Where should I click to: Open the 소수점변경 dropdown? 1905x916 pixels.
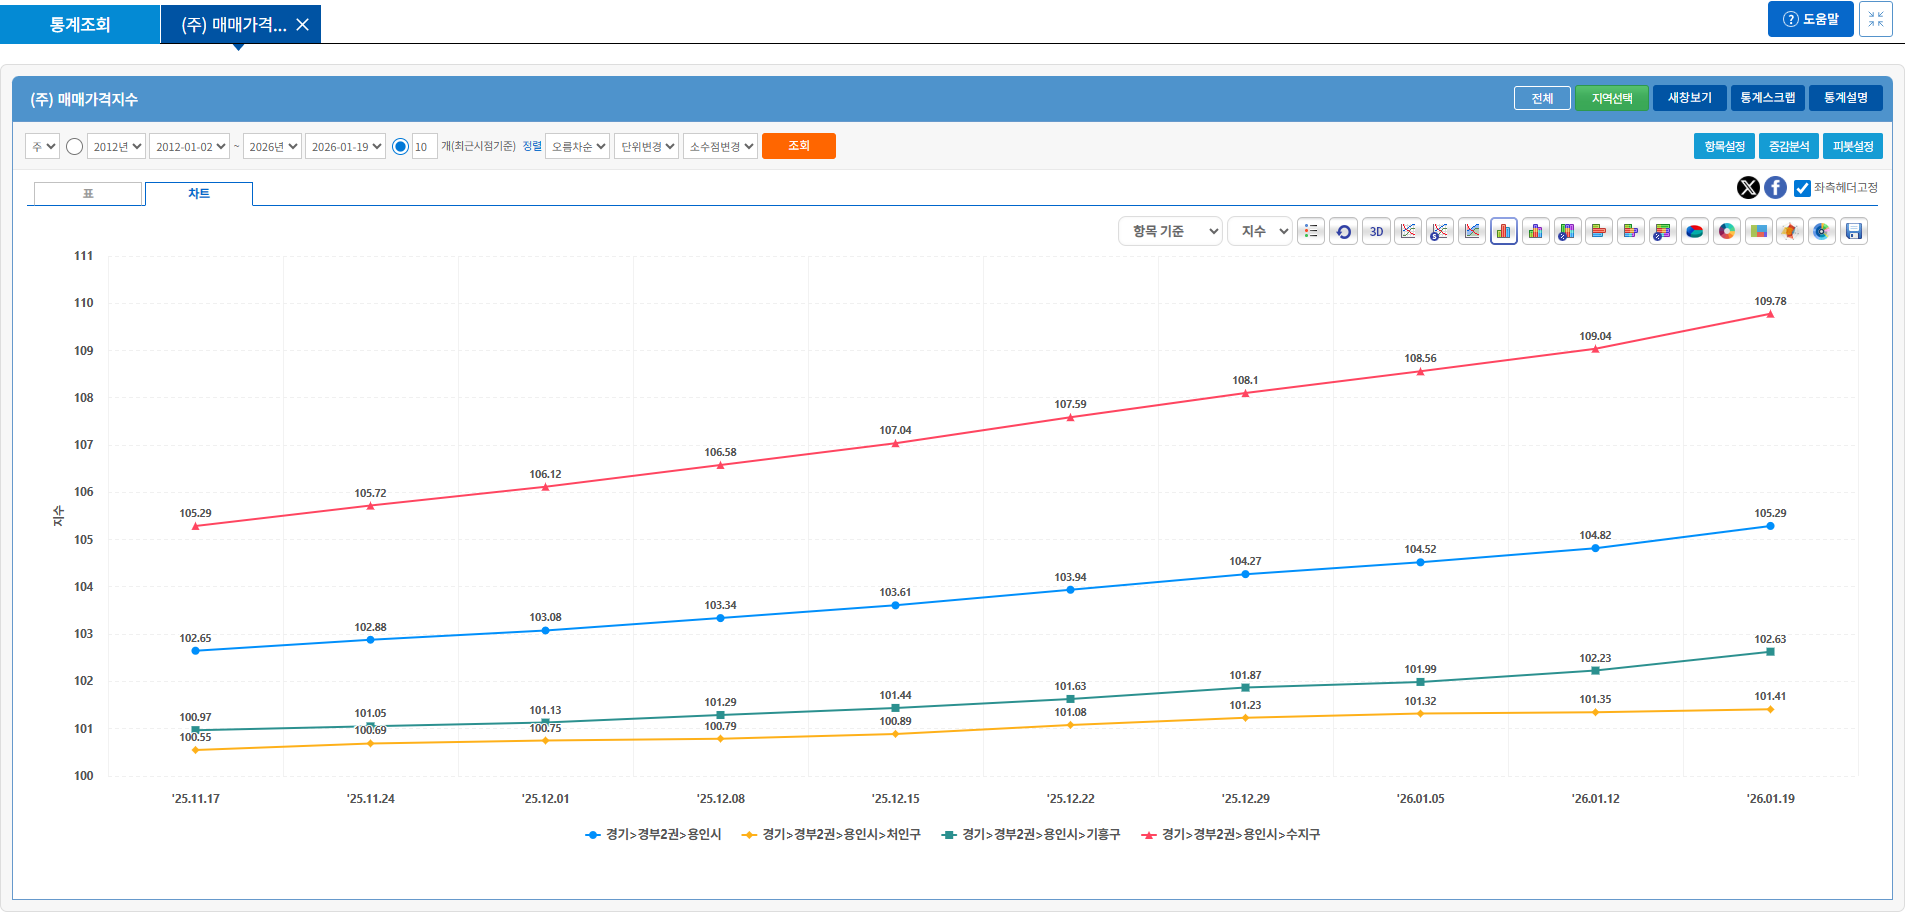[x=720, y=146]
